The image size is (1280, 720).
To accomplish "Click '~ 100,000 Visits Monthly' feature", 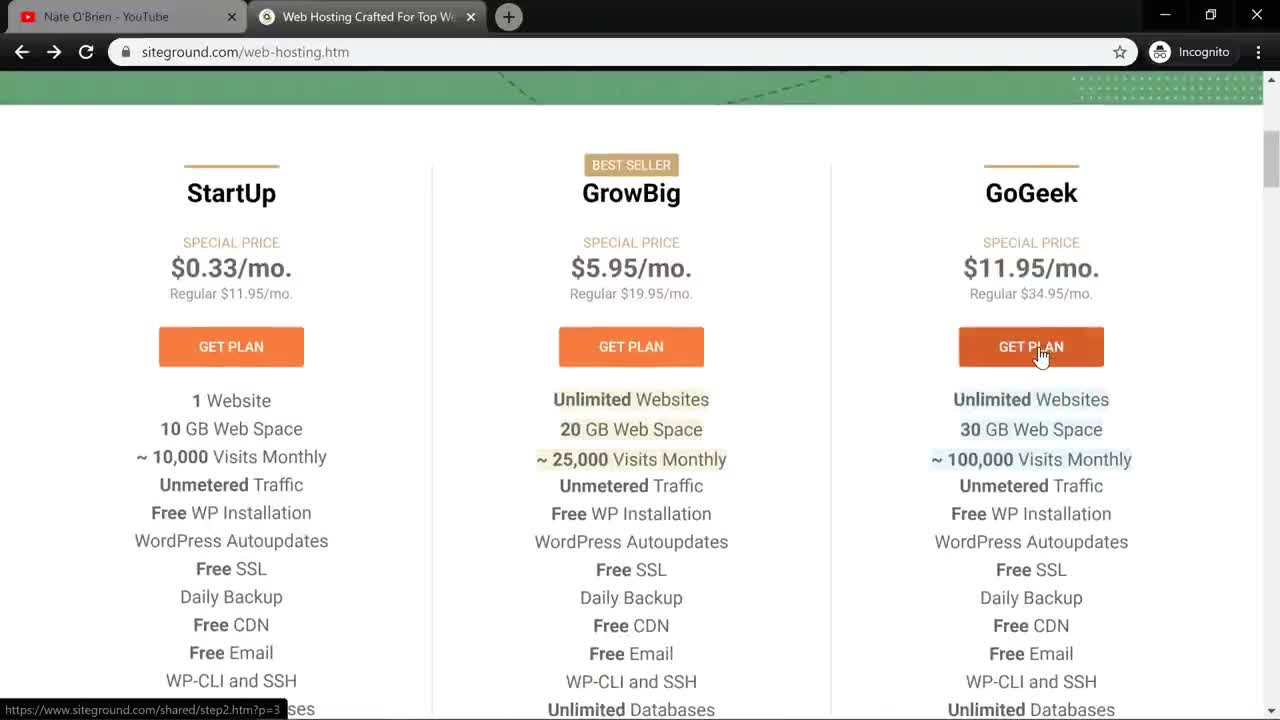I will (x=1031, y=459).
